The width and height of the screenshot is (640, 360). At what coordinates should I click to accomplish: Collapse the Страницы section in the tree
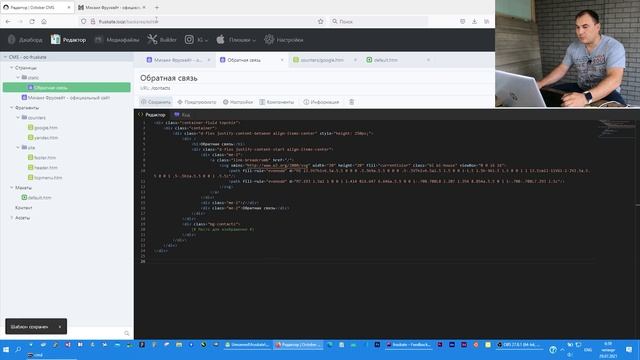click(12, 68)
